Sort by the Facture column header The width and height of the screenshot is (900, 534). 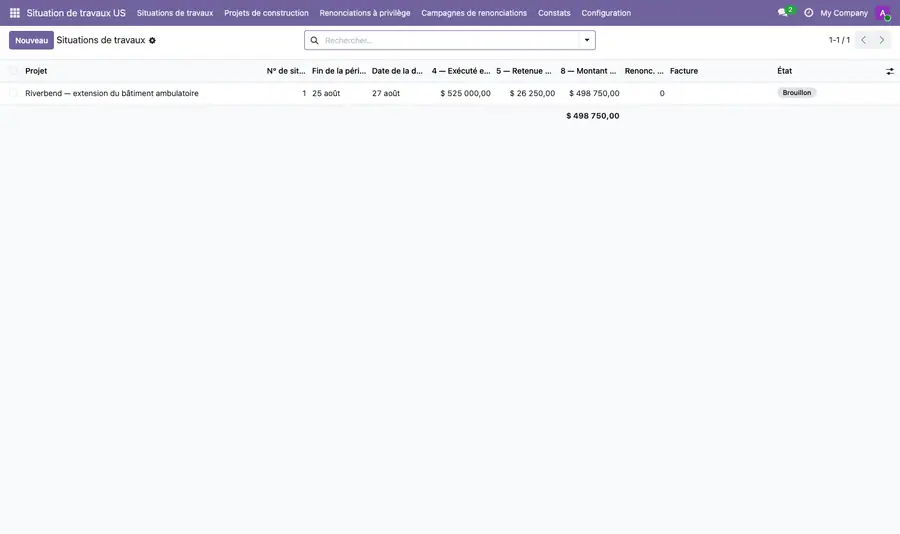point(684,71)
